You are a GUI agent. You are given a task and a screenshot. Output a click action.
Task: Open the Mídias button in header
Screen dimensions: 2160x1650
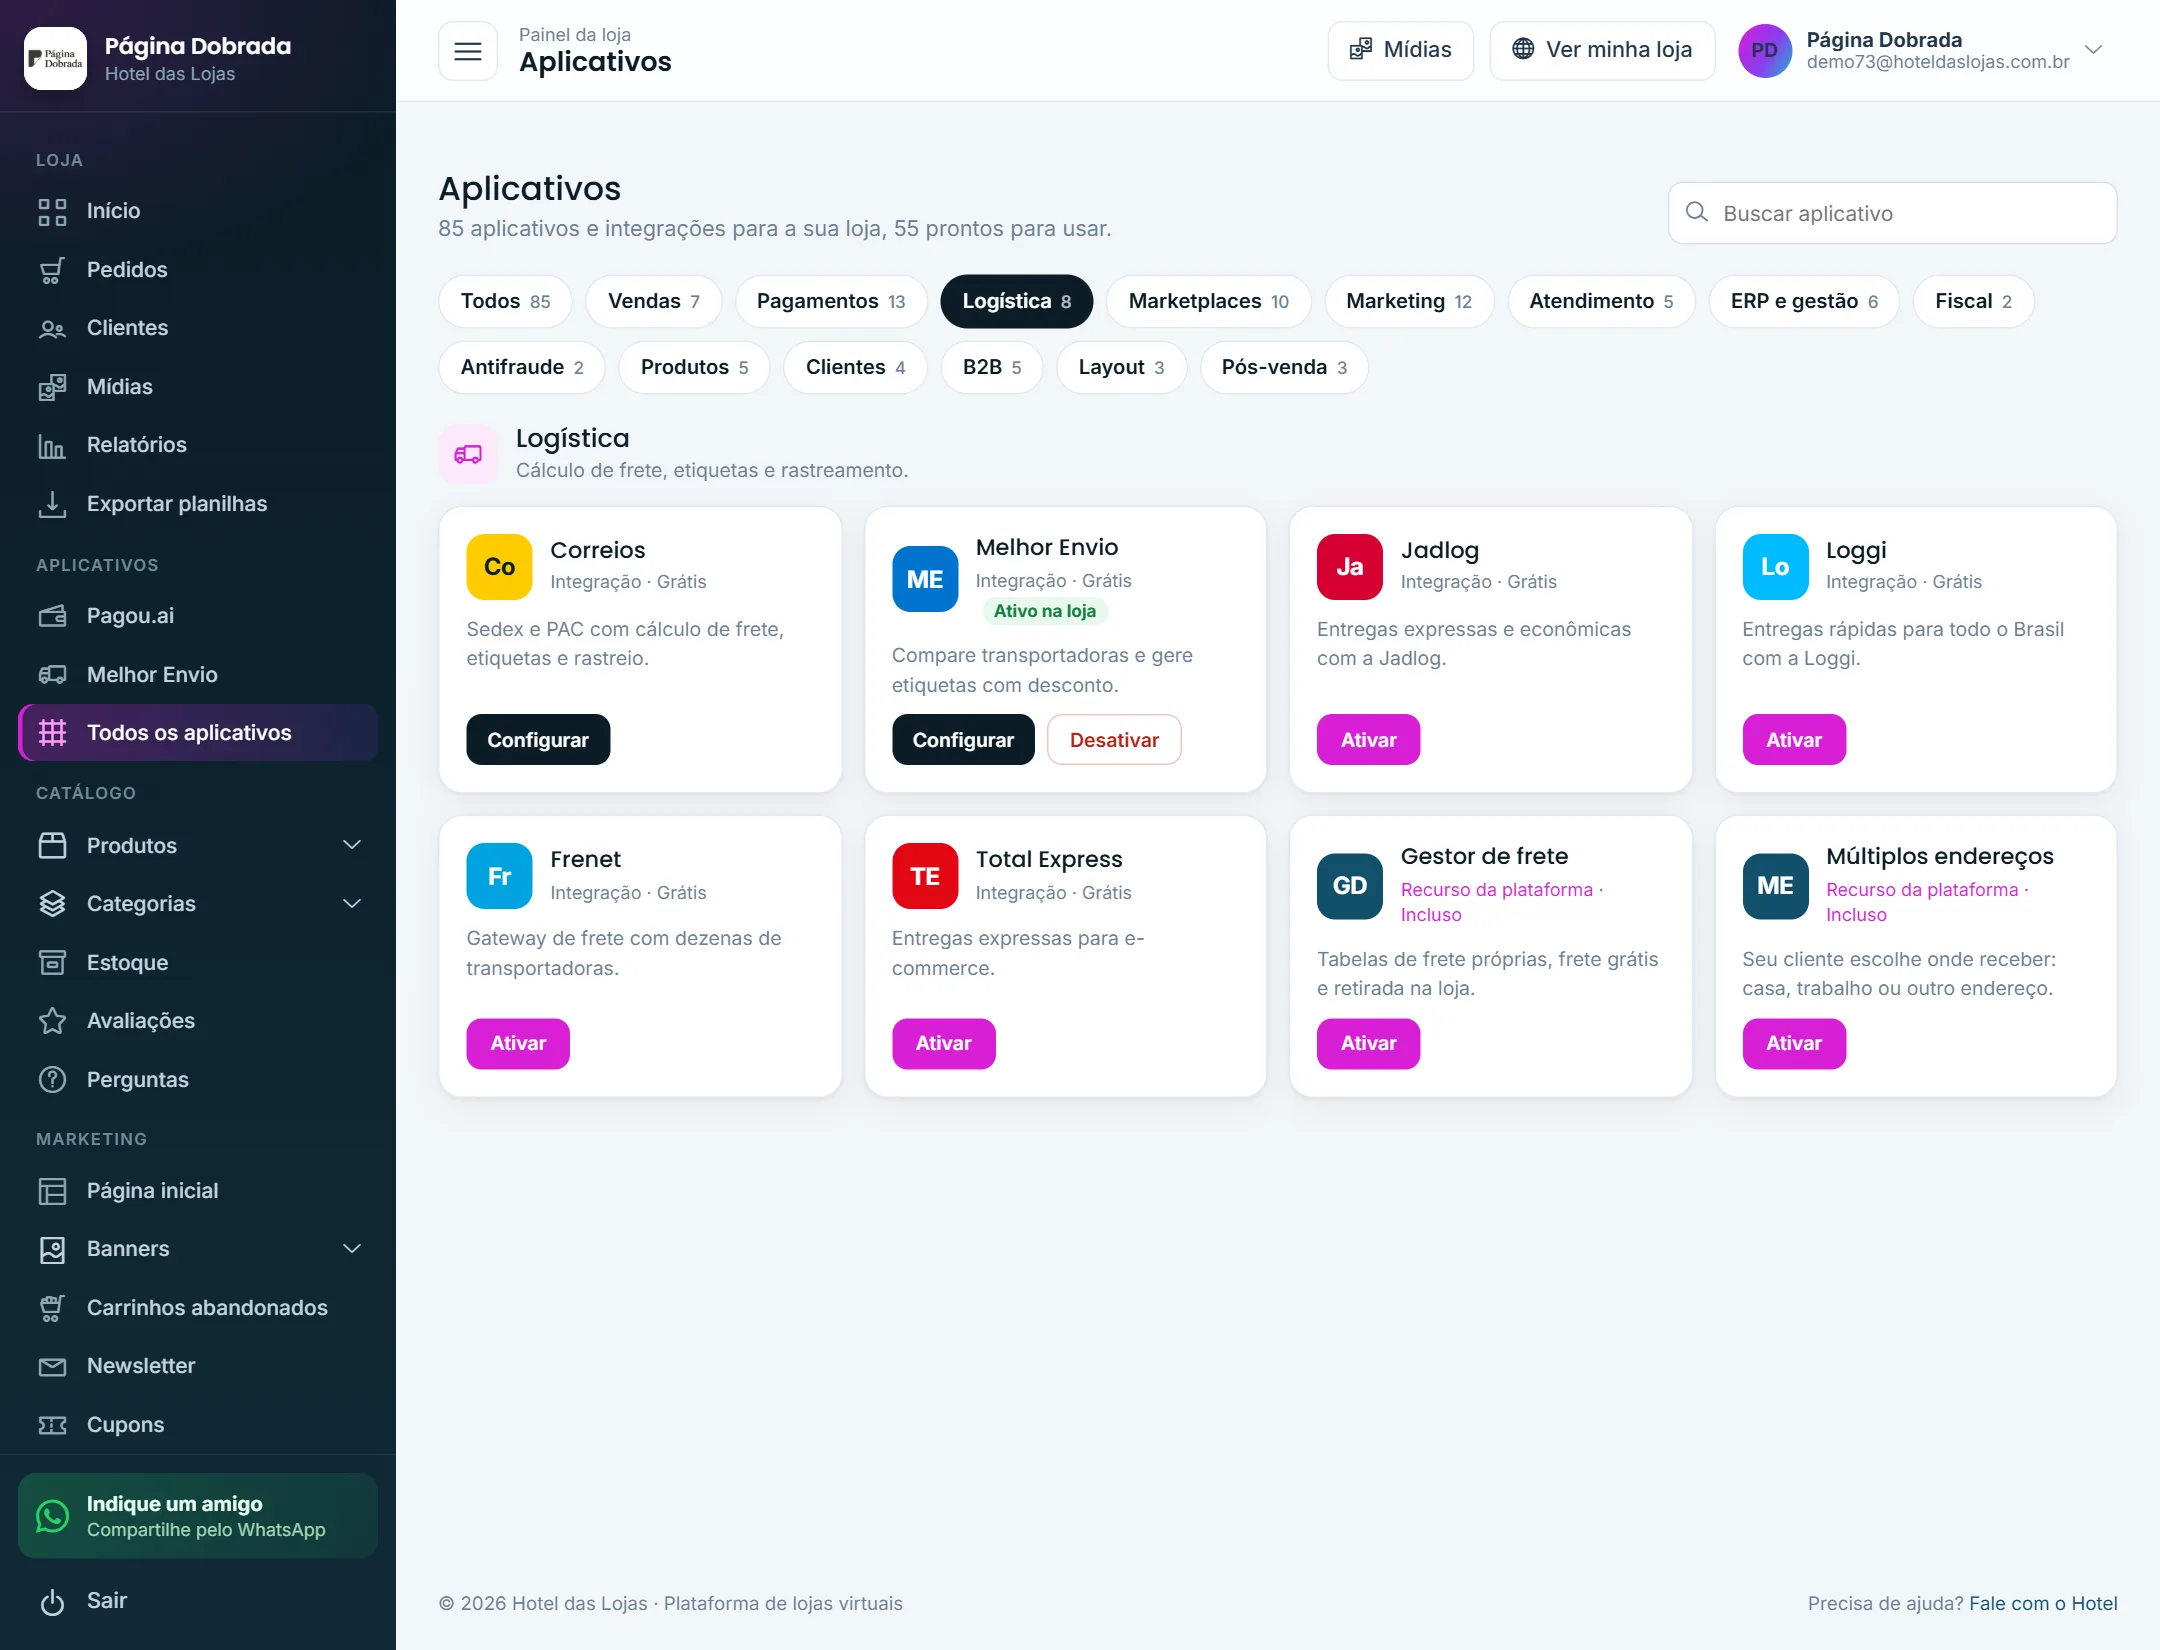pyautogui.click(x=1400, y=50)
